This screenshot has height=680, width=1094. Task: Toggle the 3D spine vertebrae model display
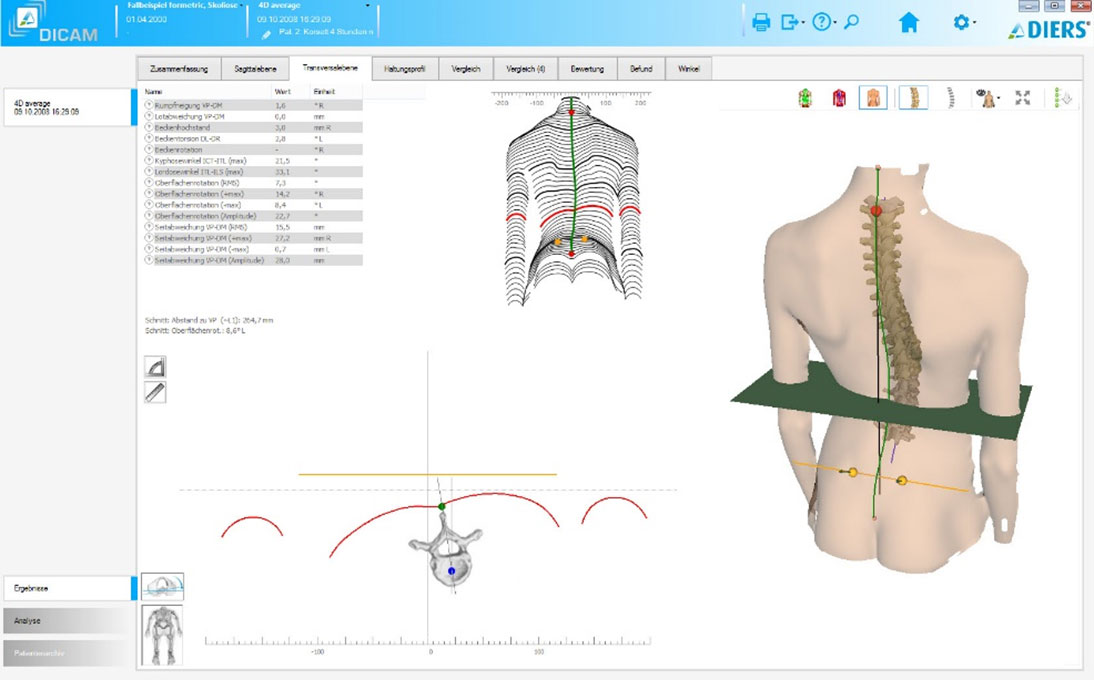pyautogui.click(x=913, y=98)
